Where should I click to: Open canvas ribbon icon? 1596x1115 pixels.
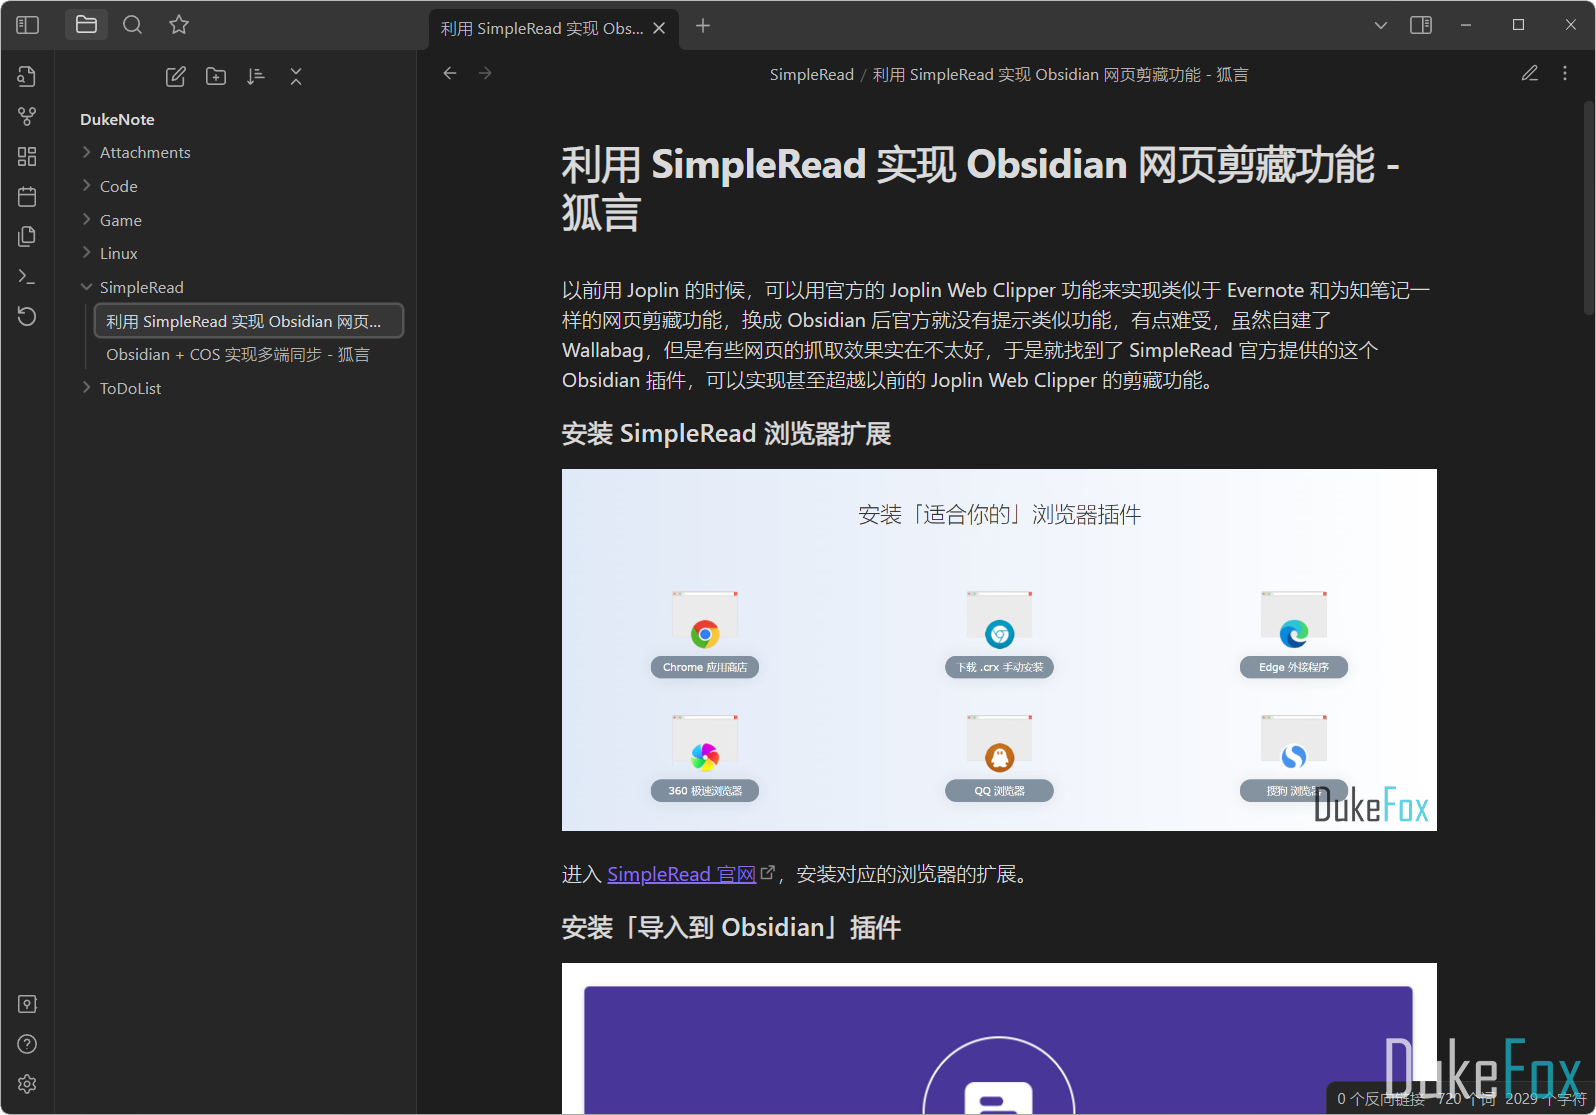tap(27, 156)
